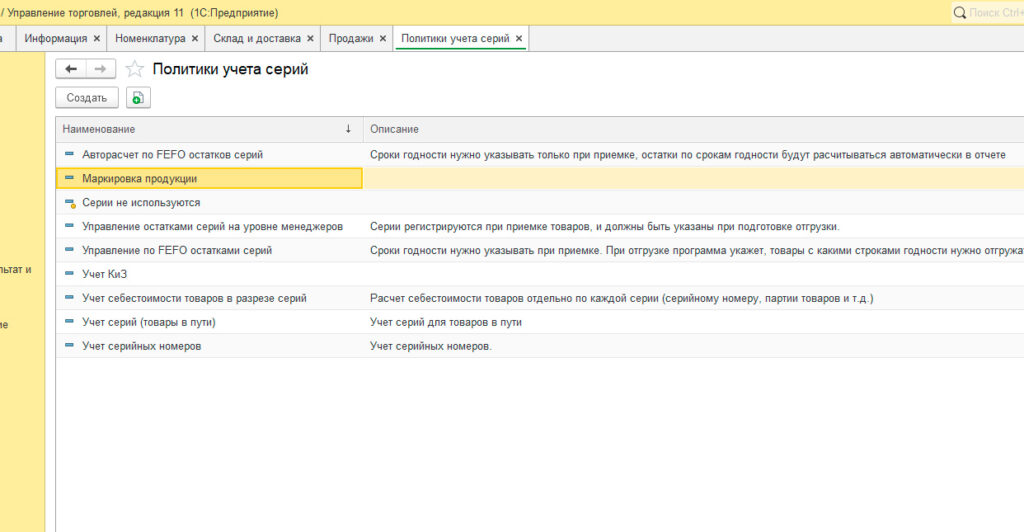Click description 'Учет серий для товаров в пути'
The image size is (1024, 532).
coord(446,322)
